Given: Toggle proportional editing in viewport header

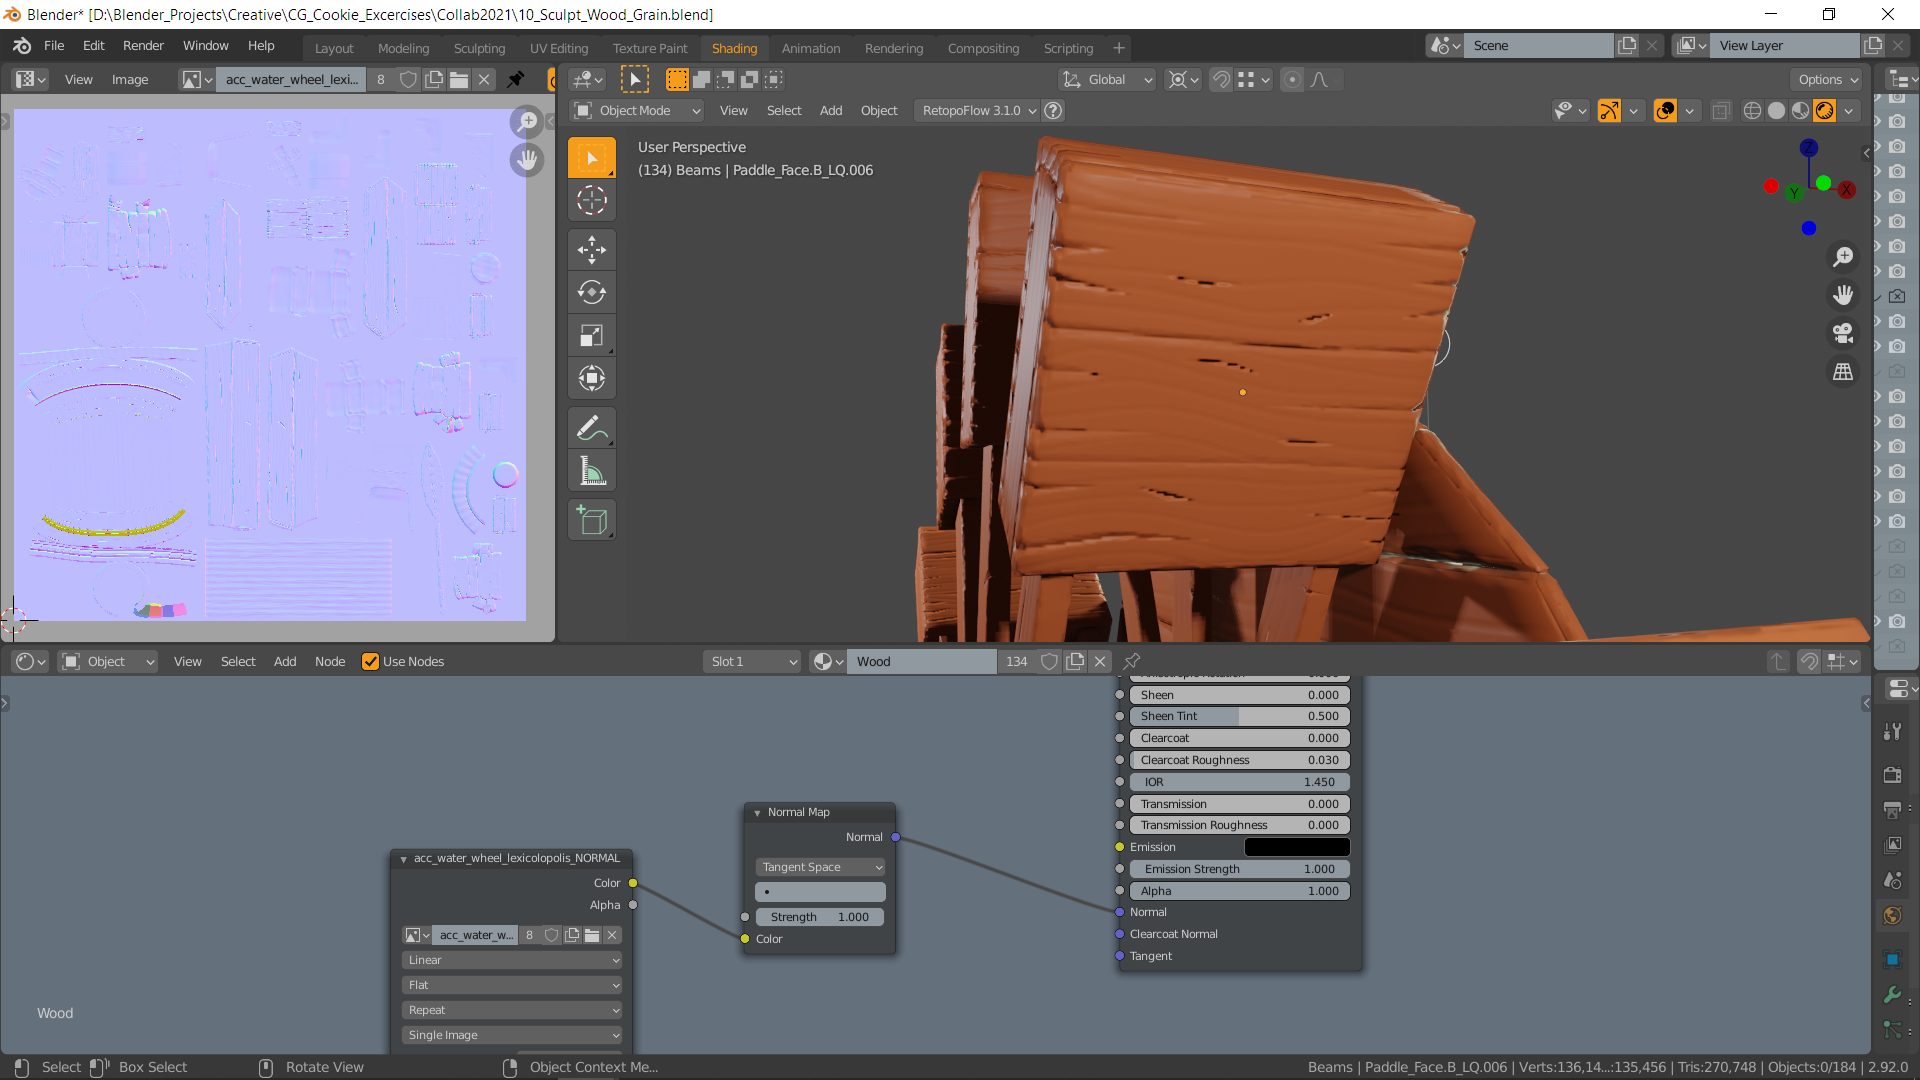Looking at the screenshot, I should click(1292, 80).
